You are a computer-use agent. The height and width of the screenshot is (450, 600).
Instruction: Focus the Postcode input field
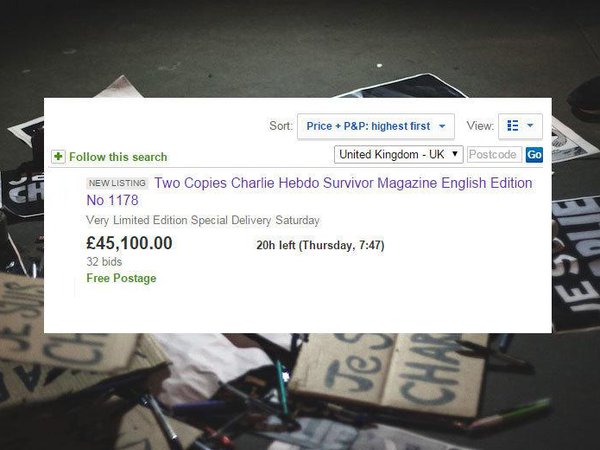coord(494,155)
